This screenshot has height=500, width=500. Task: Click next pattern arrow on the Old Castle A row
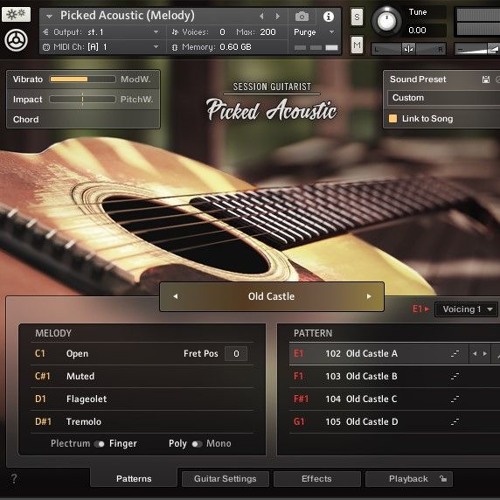pyautogui.click(x=485, y=354)
